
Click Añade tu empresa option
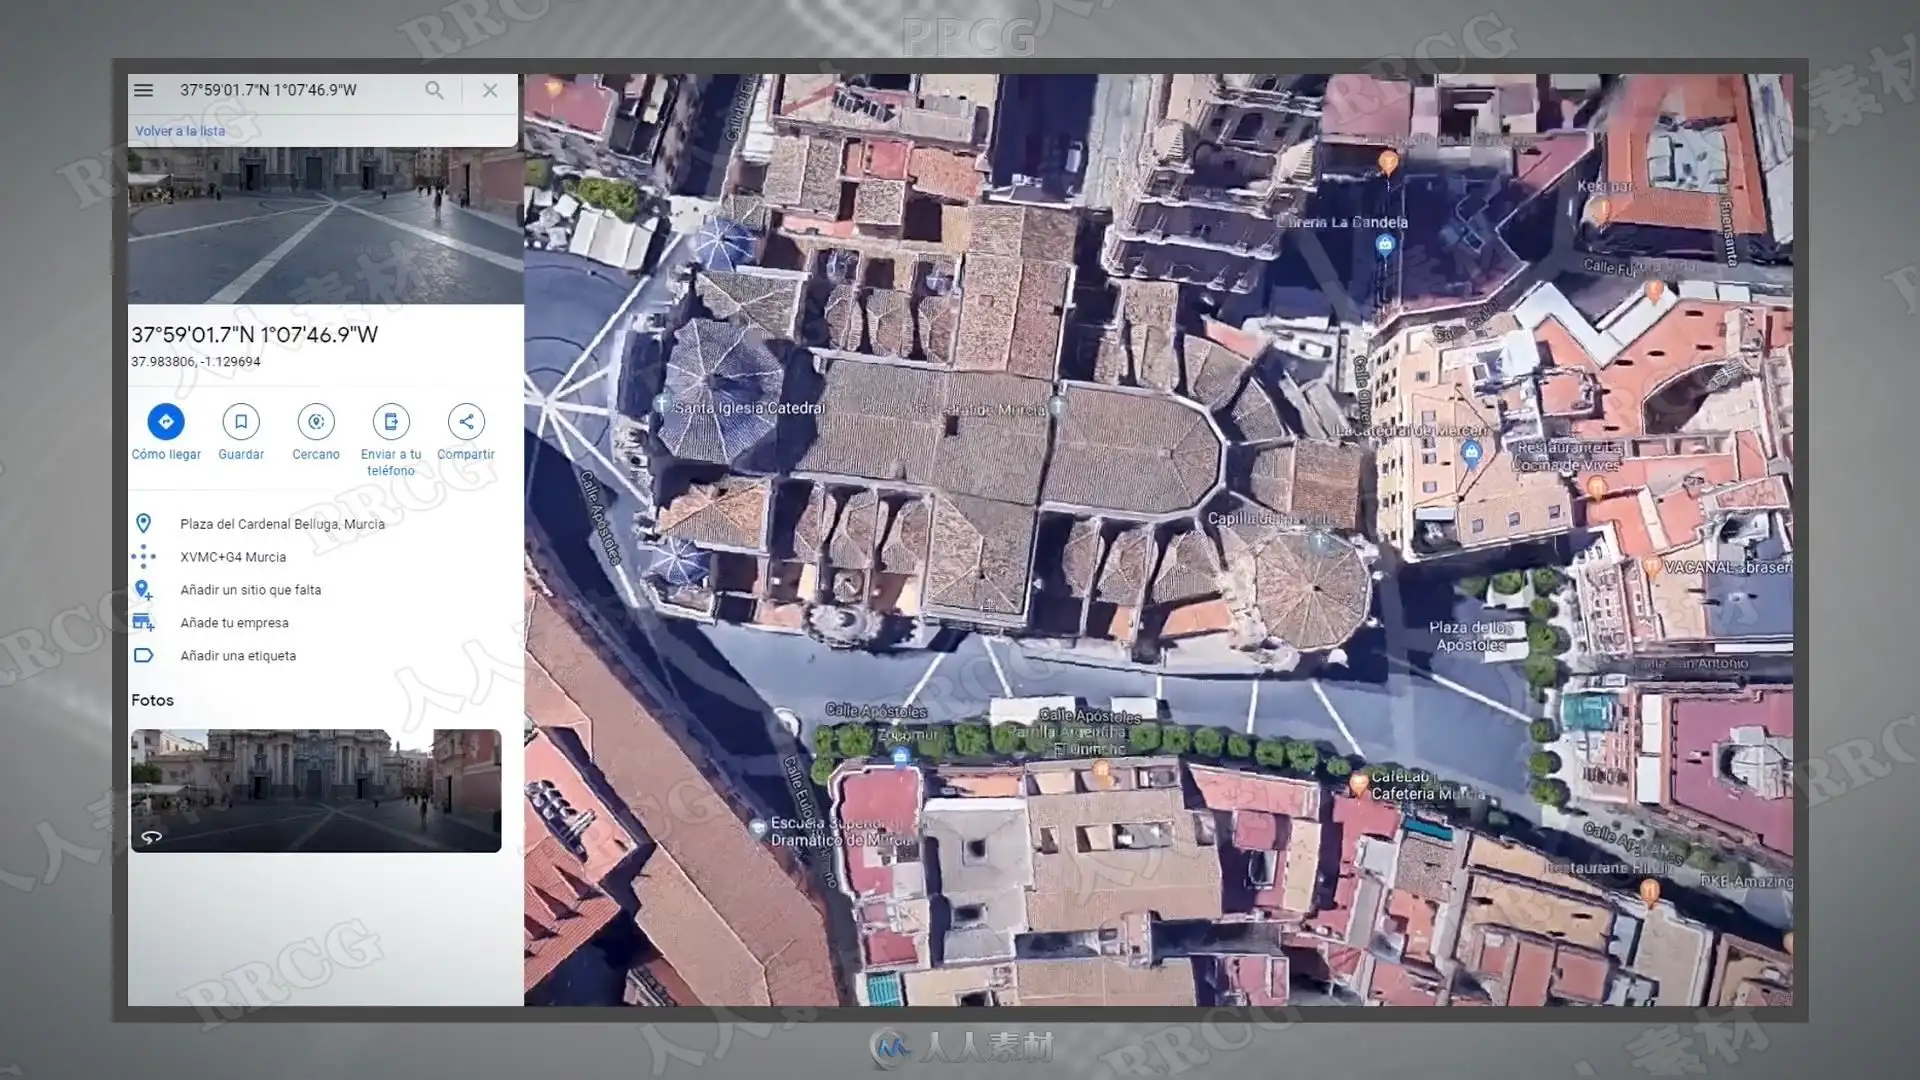click(234, 623)
